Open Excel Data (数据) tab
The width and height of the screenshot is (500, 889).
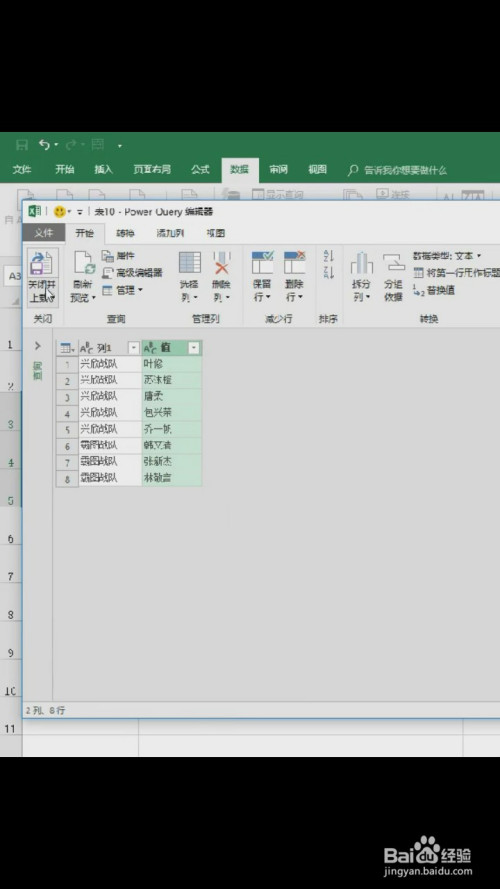(x=240, y=170)
